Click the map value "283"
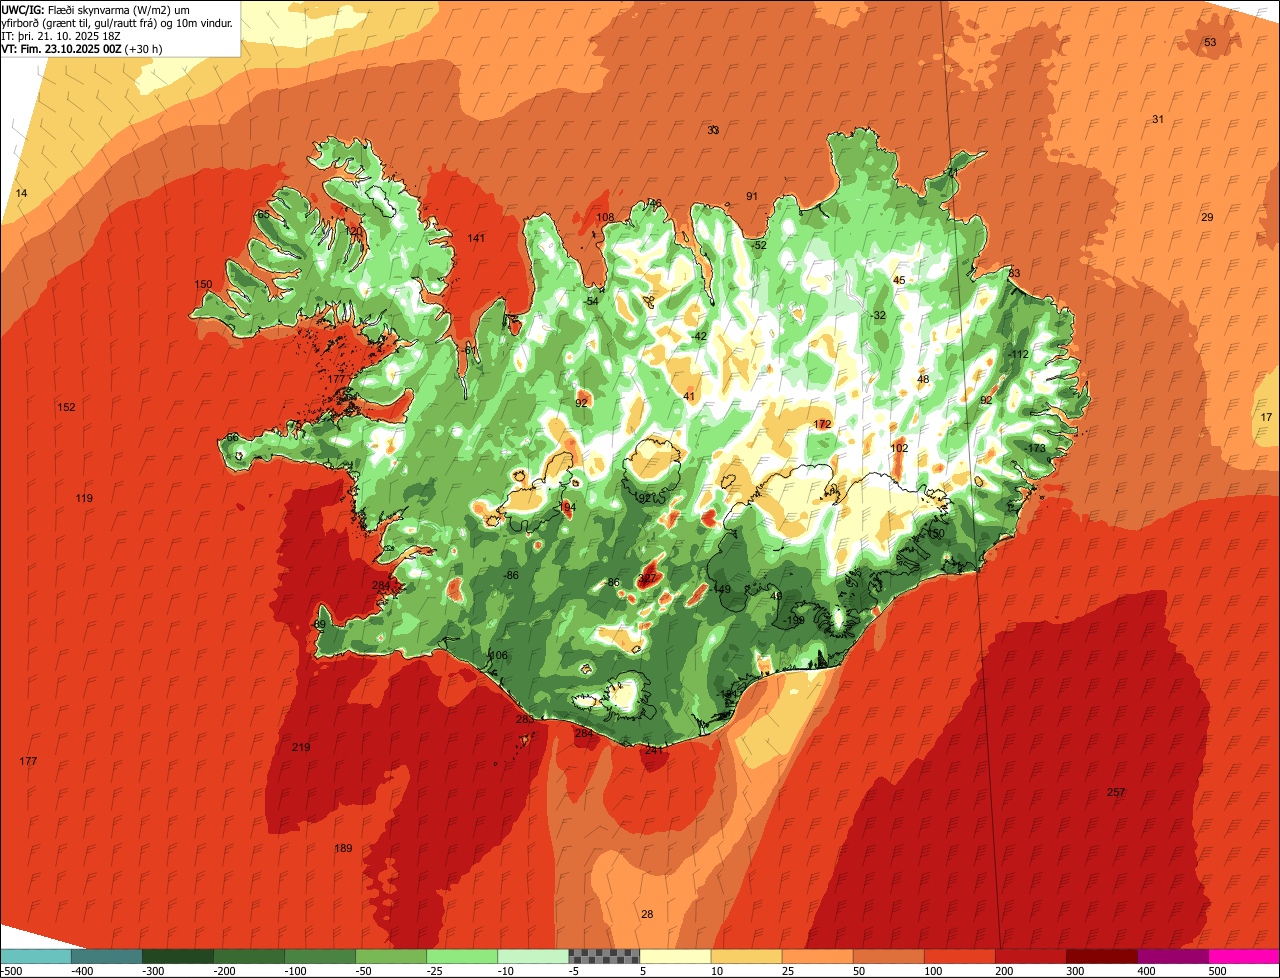This screenshot has width=1280, height=978. point(525,719)
